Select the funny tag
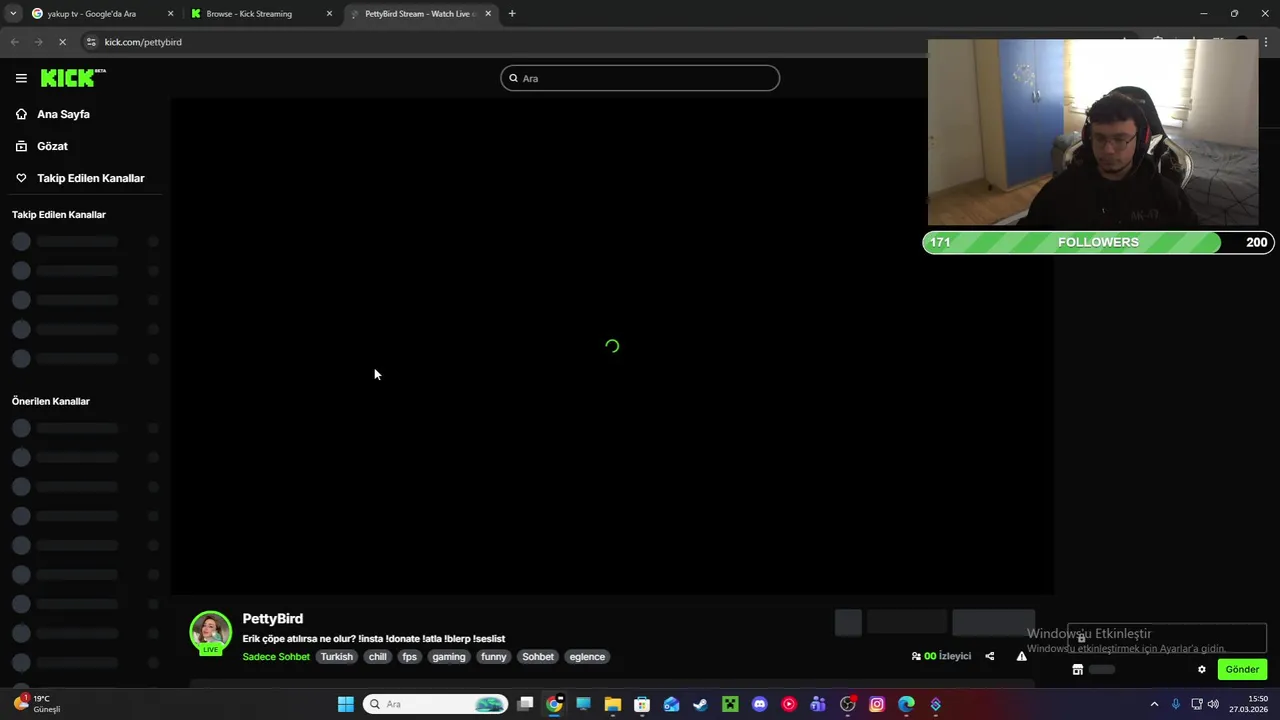The width and height of the screenshot is (1280, 720). pos(494,657)
